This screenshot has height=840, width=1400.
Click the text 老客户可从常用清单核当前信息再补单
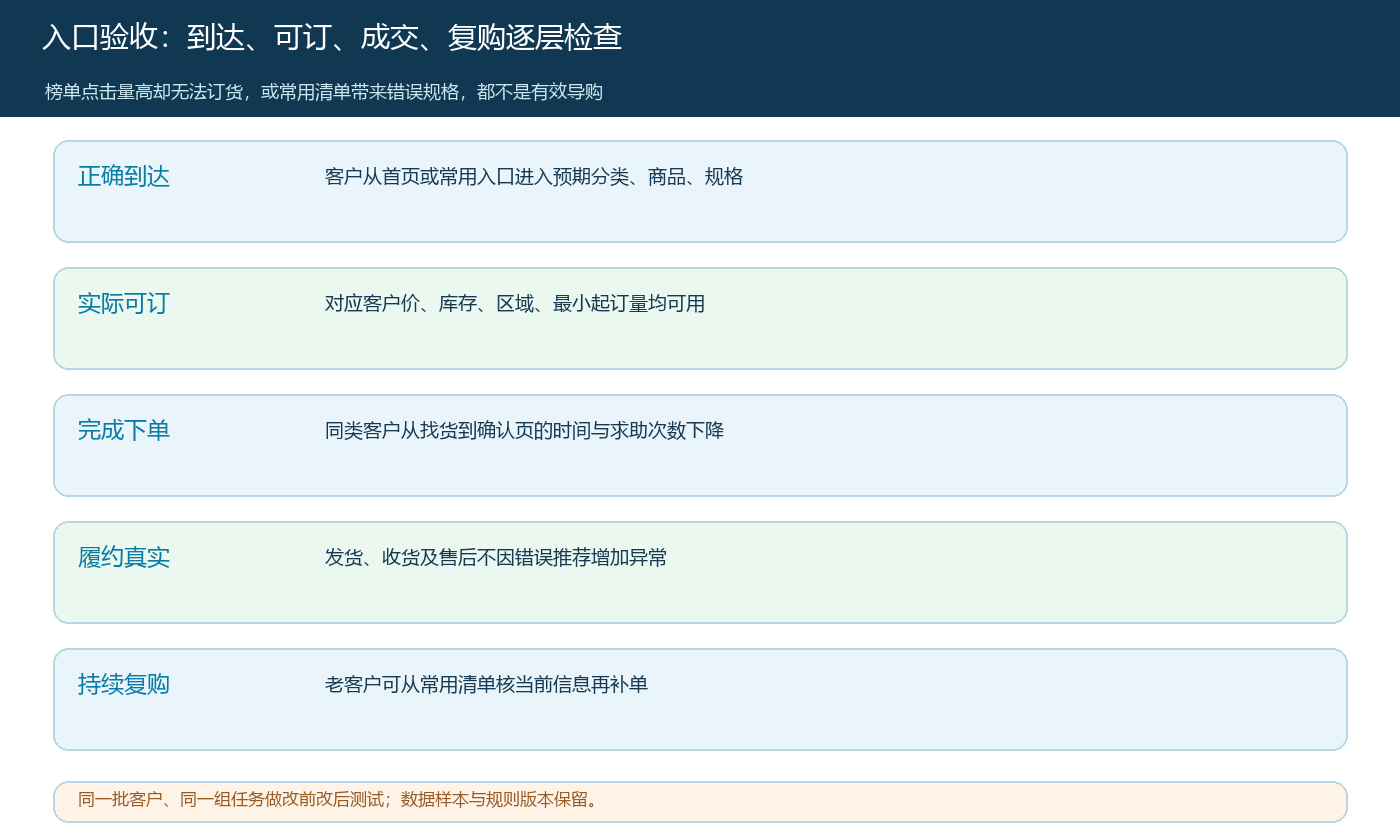coord(487,685)
